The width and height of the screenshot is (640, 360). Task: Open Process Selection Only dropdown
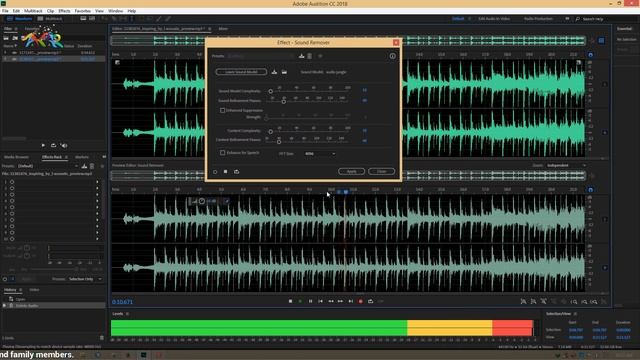[85, 279]
